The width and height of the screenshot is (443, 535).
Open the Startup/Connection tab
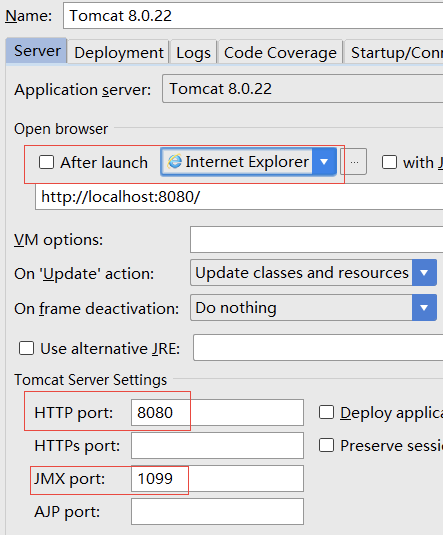click(x=394, y=53)
